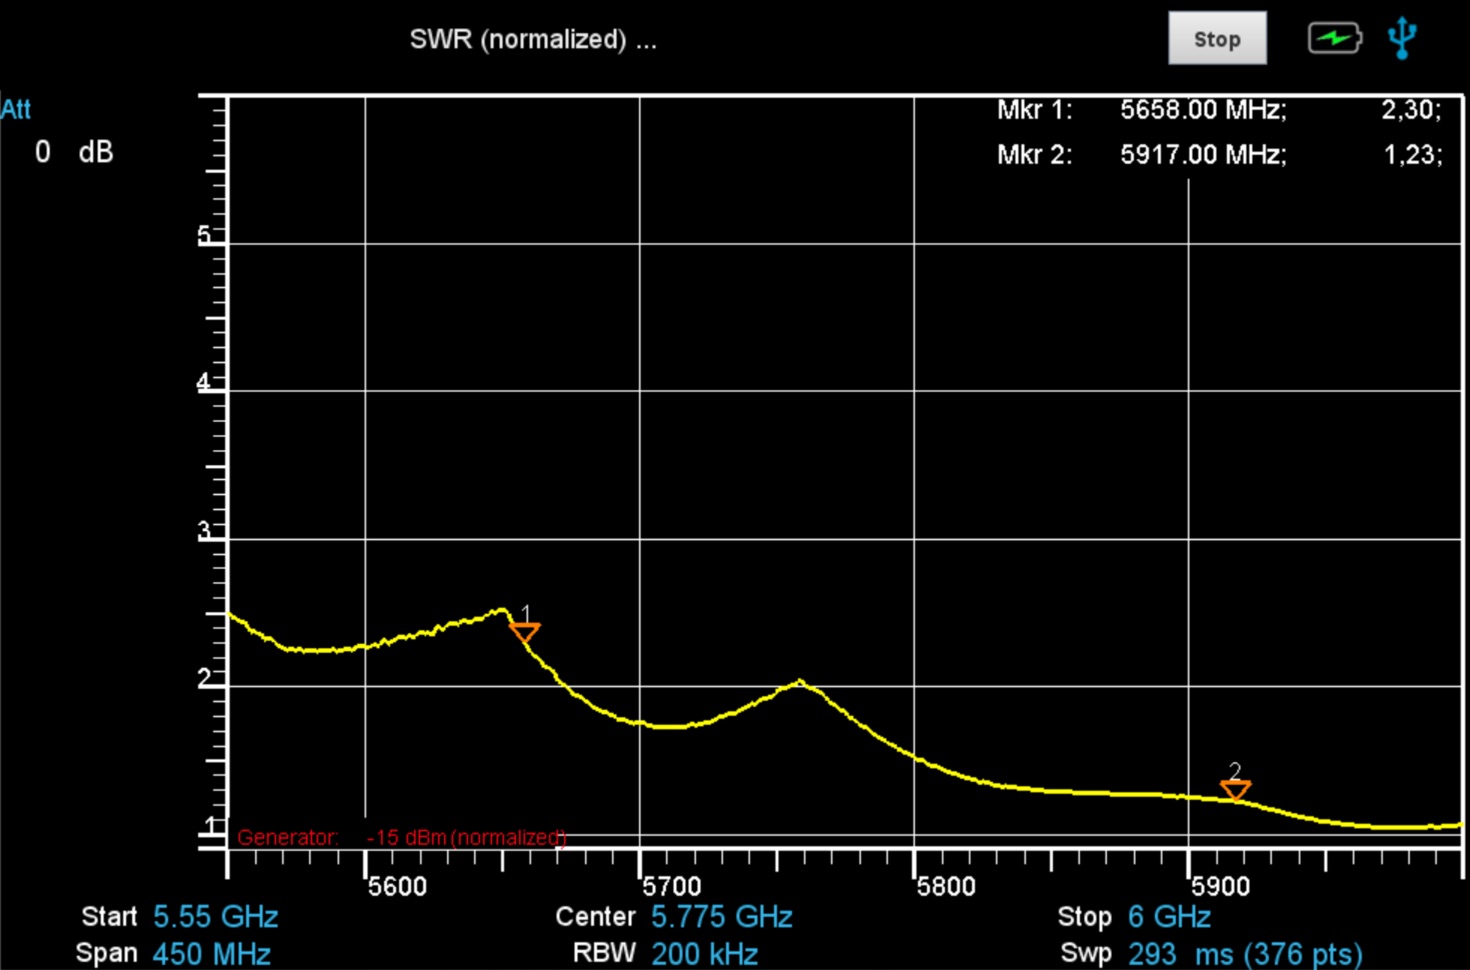Adjust the Swp sweep time 293 ms
The image size is (1470, 970).
(1244, 953)
